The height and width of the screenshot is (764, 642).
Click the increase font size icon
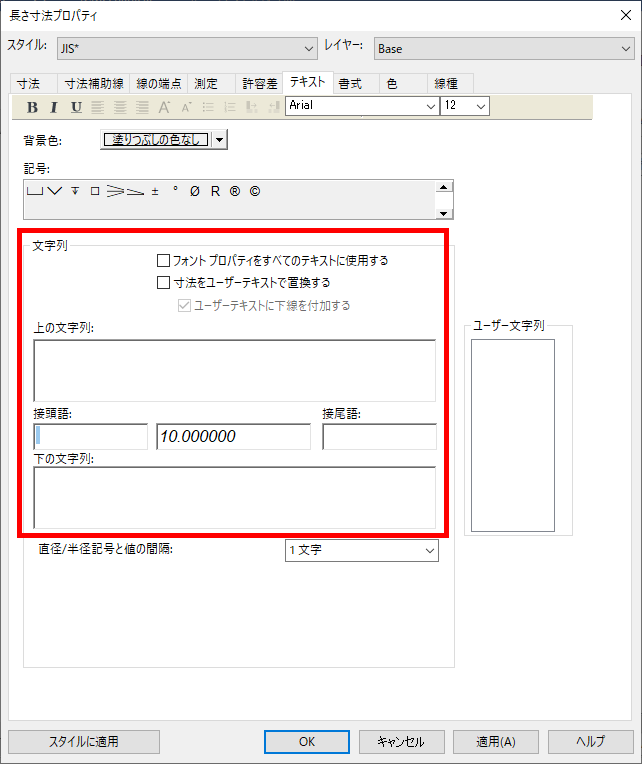[164, 107]
